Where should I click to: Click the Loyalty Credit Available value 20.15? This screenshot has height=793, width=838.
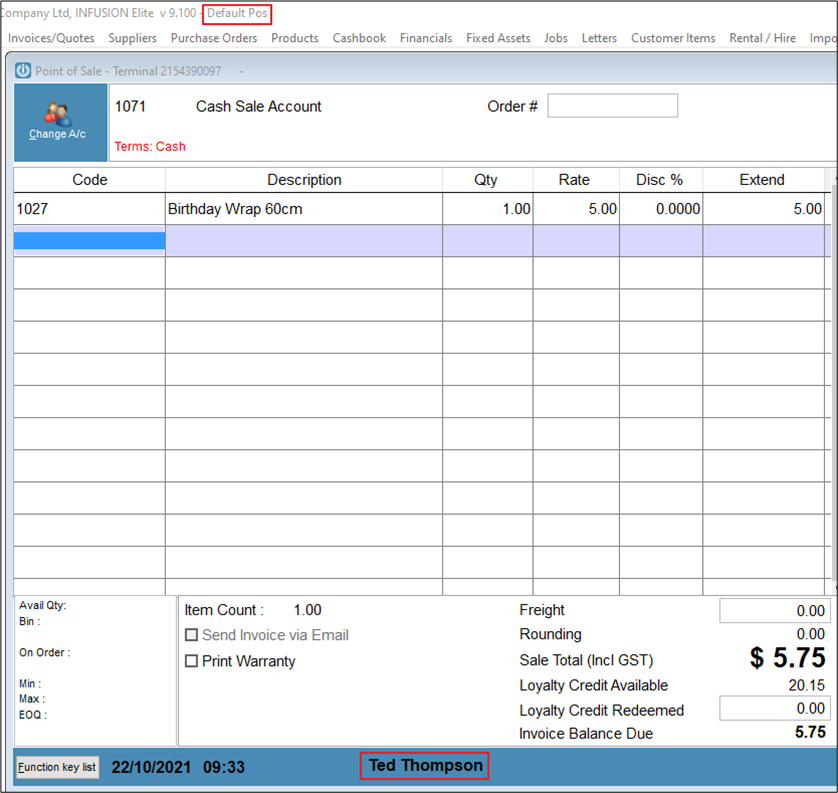point(807,685)
